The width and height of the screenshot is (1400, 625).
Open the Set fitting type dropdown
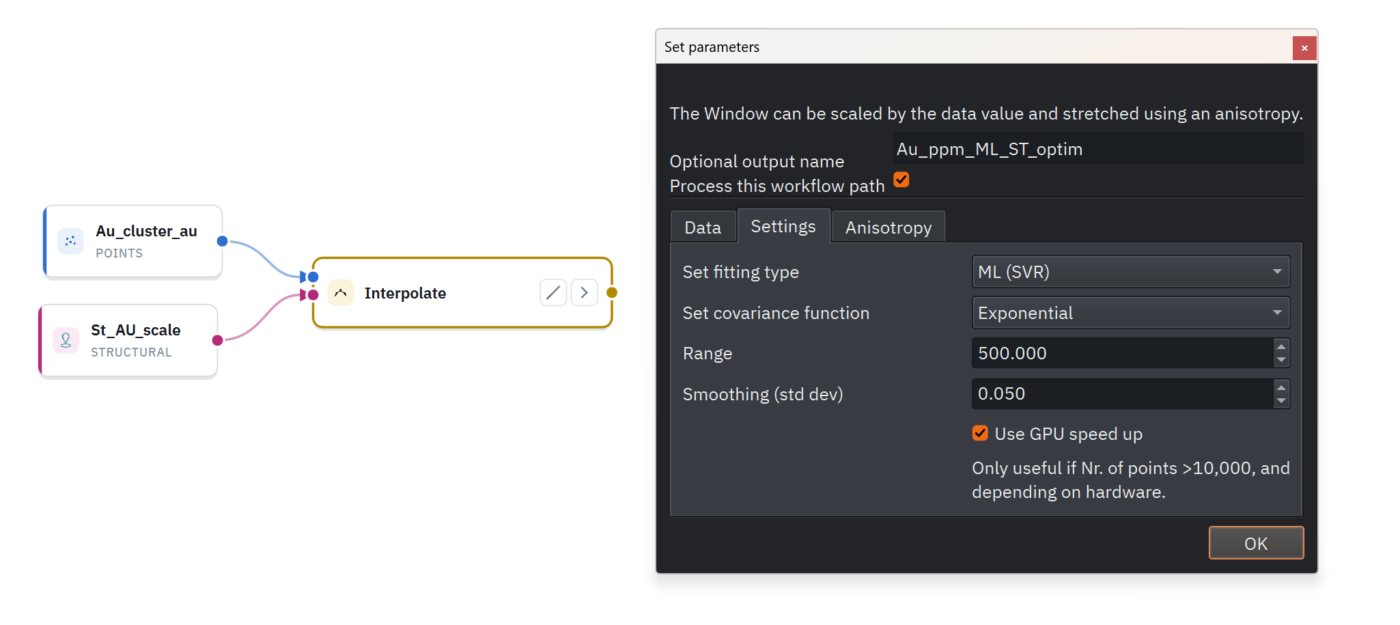(x=1131, y=272)
